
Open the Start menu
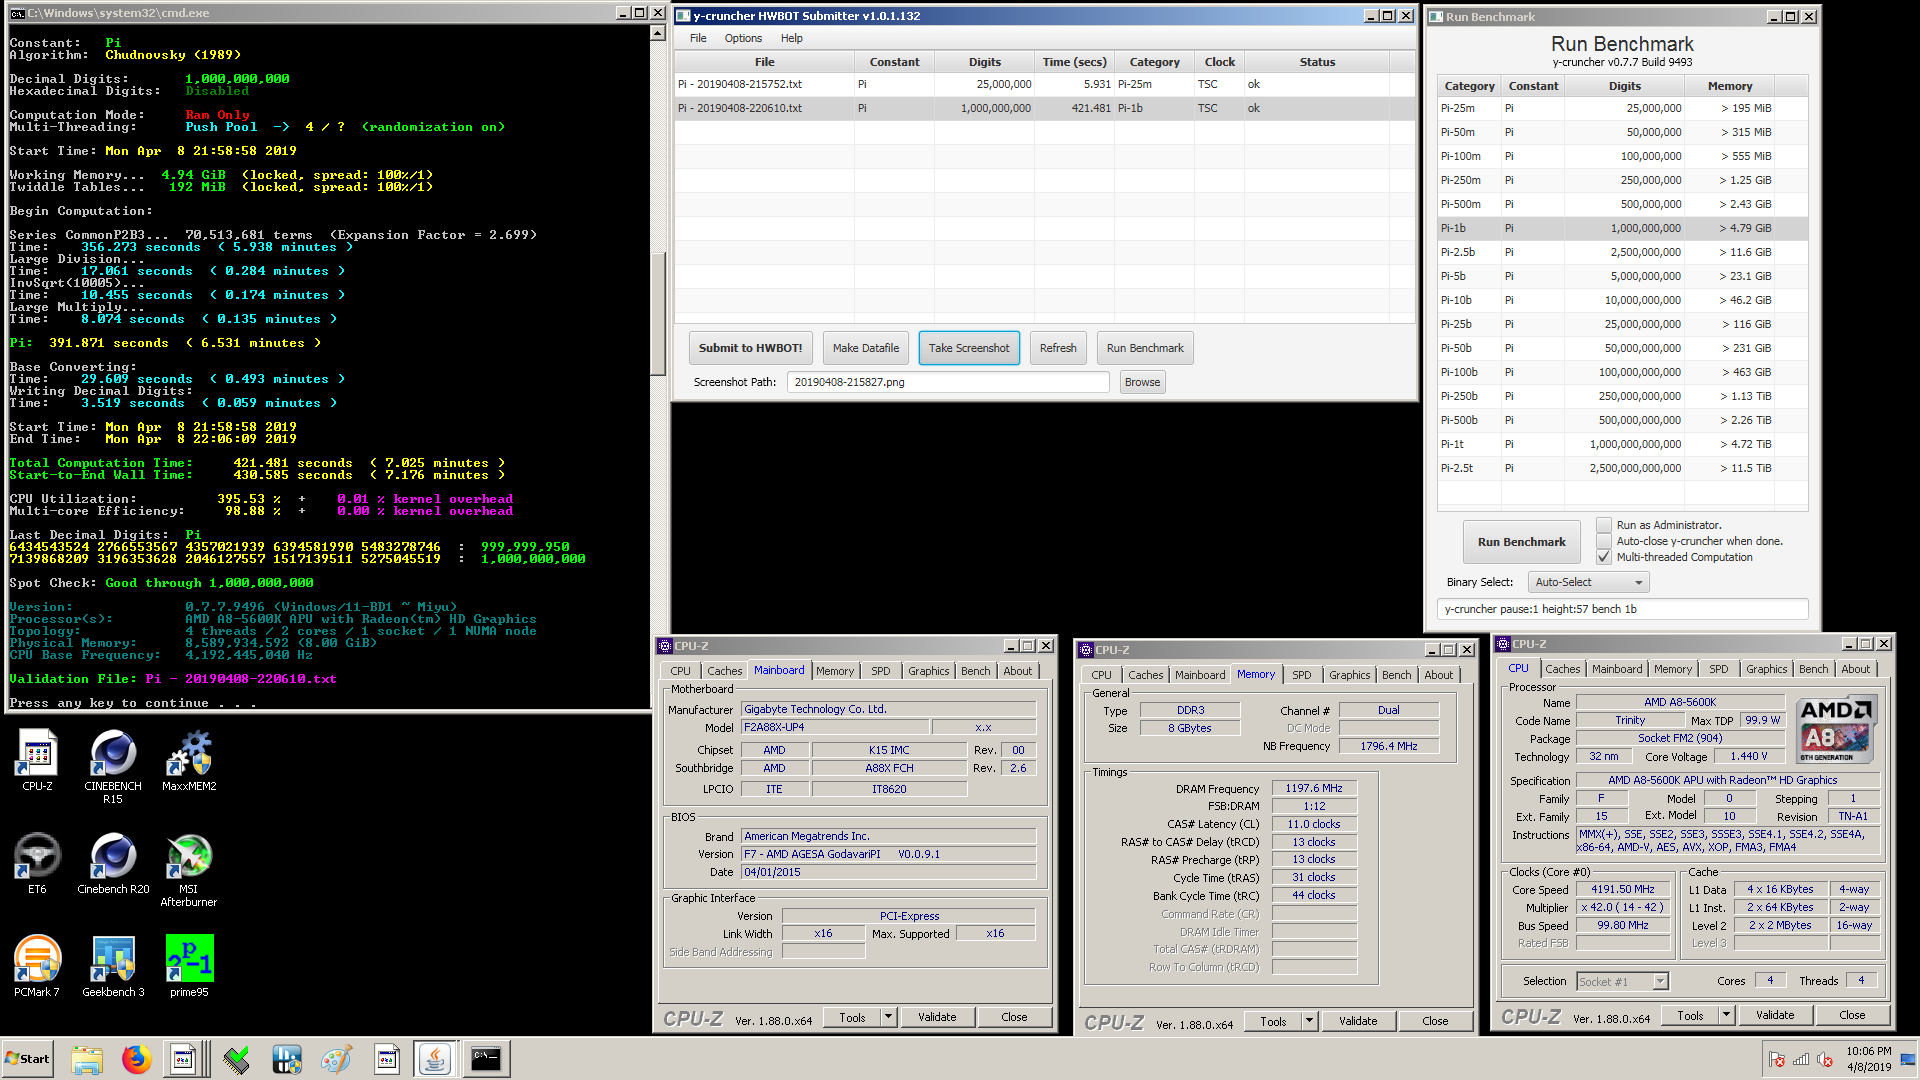pyautogui.click(x=28, y=1059)
